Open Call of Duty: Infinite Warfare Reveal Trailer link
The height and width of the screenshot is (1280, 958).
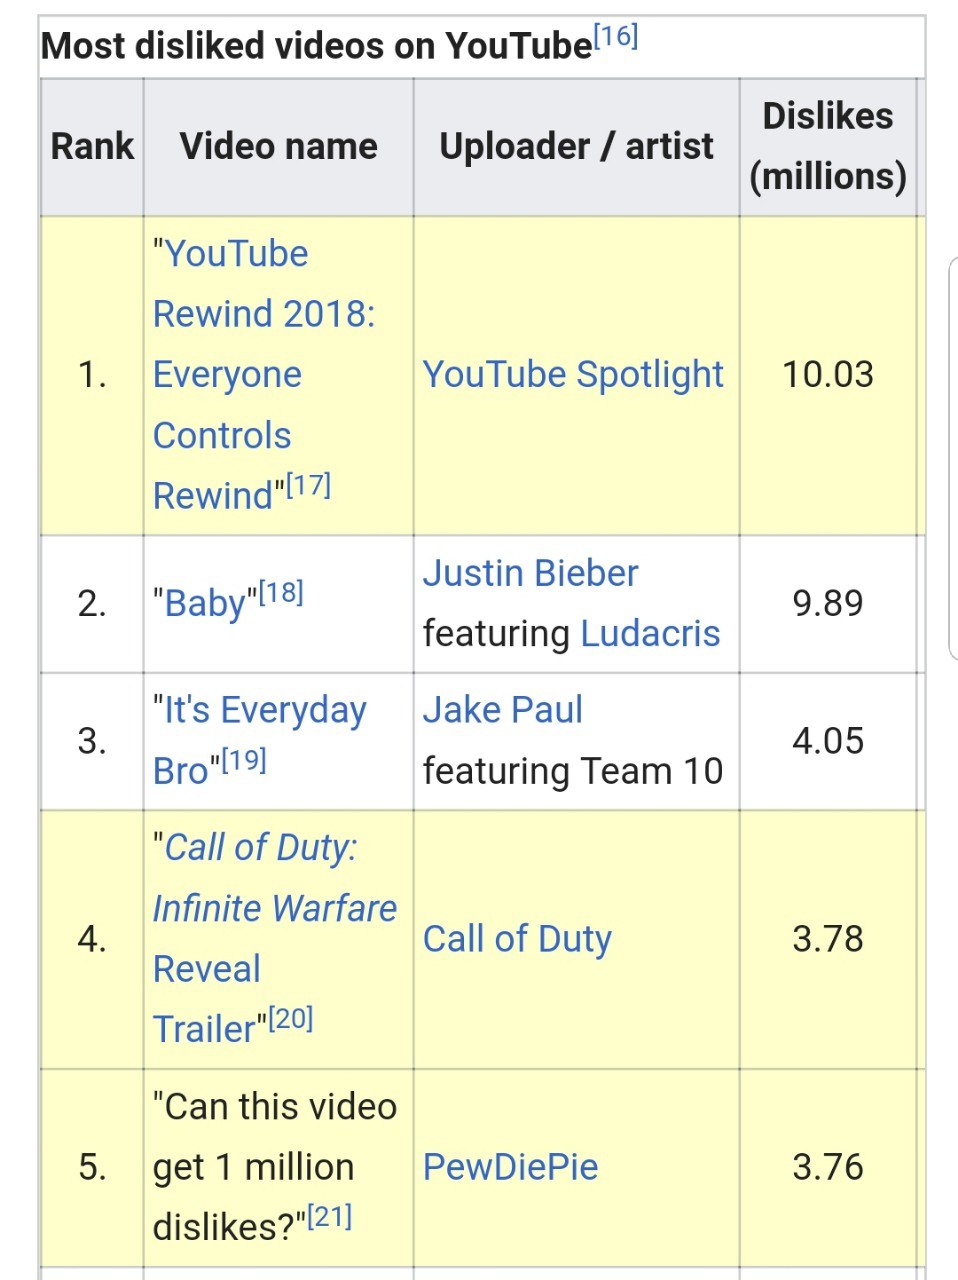coord(274,908)
